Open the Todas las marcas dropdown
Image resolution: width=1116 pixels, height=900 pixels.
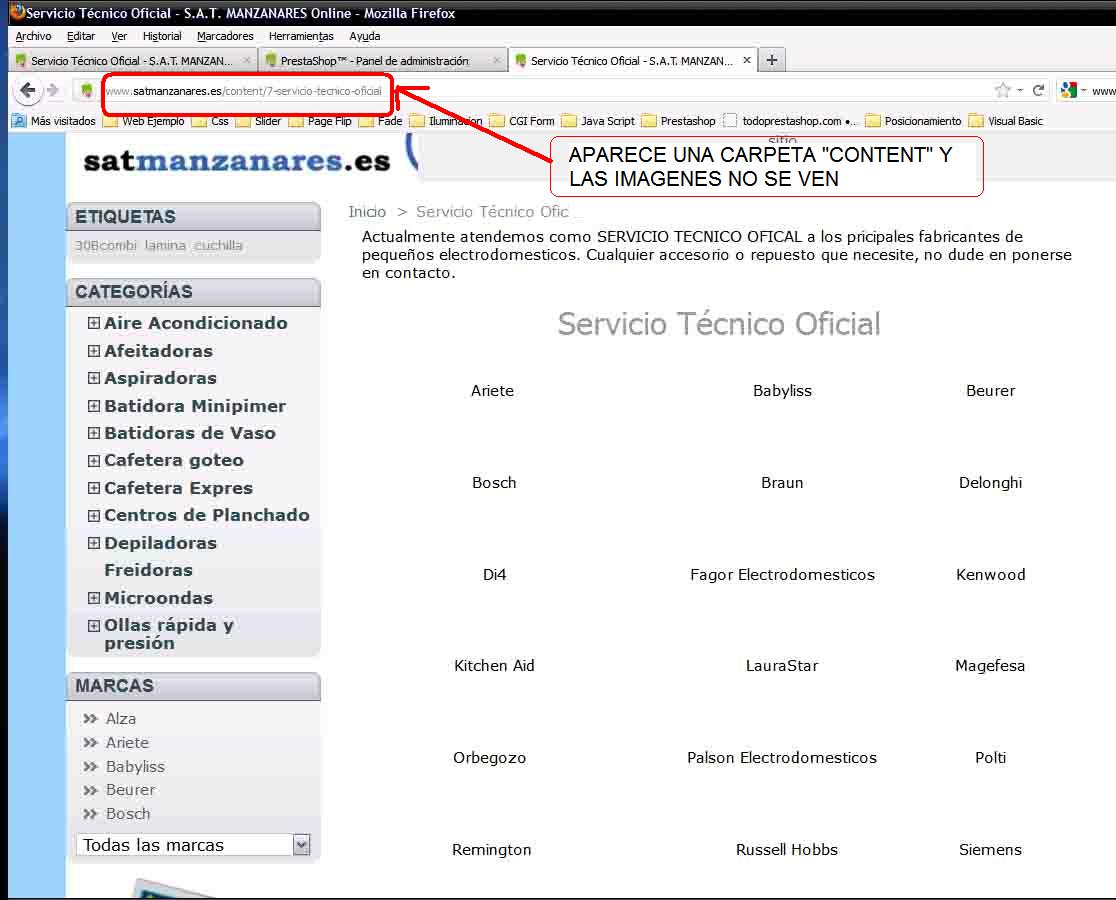click(x=193, y=845)
